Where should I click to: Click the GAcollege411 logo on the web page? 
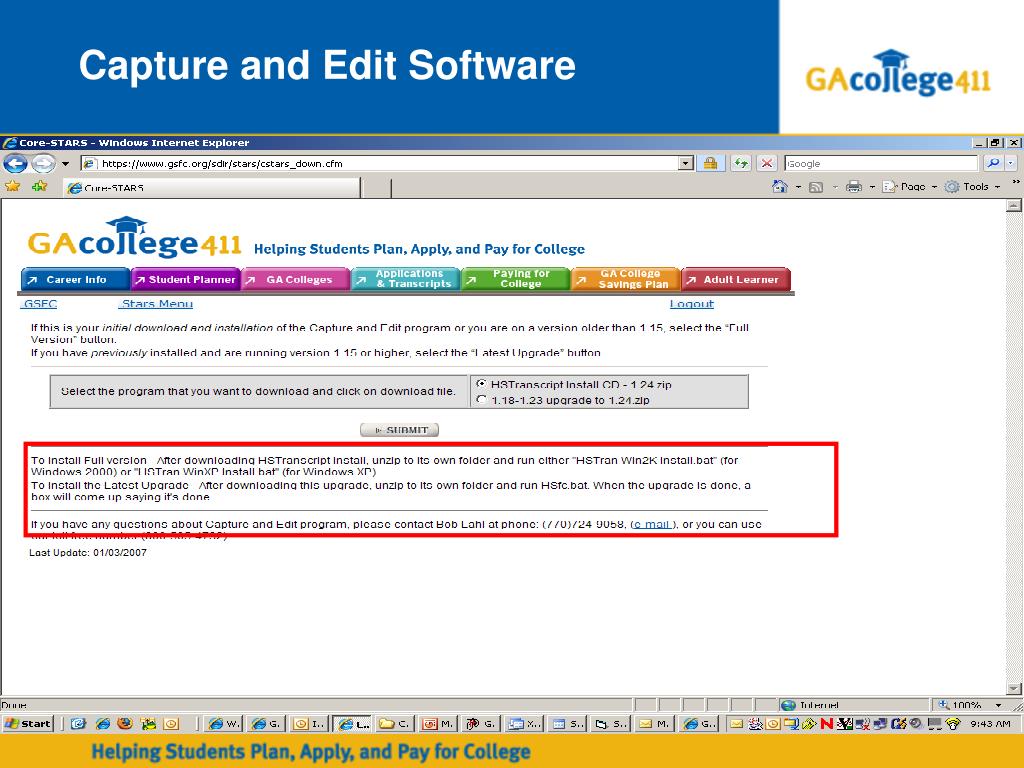pos(135,238)
